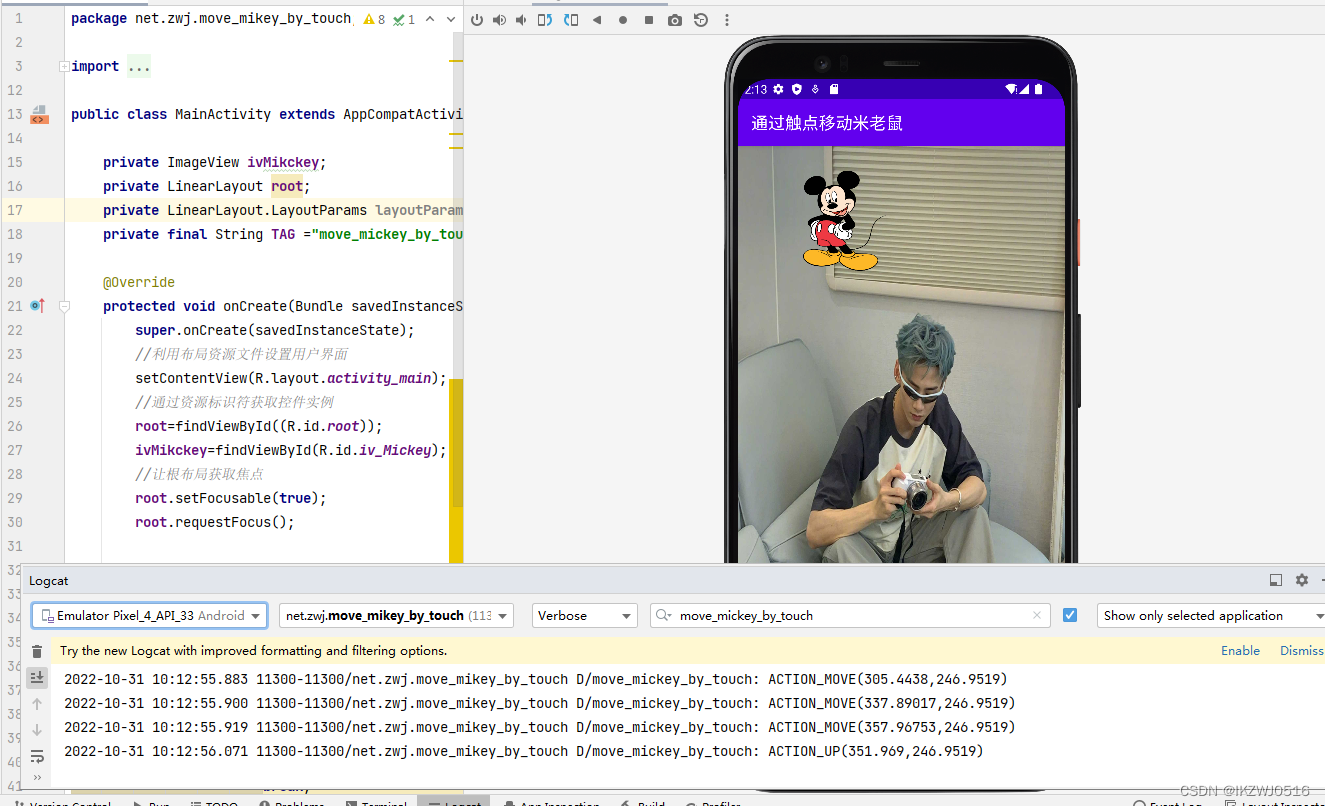Raise the emulator volume

[499, 20]
